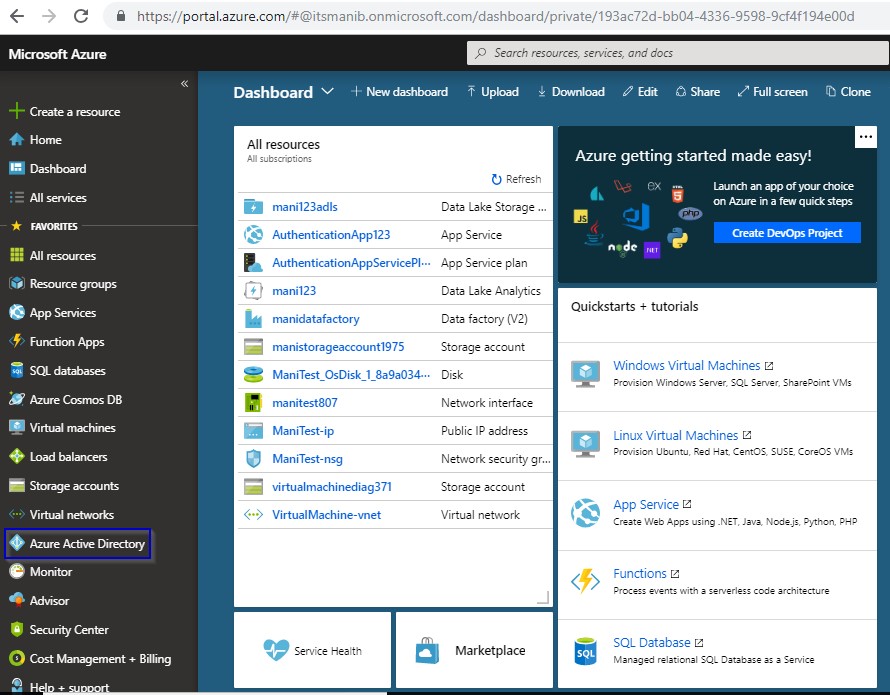890x695 pixels.
Task: Click the Virtual machines monitor icon in sidebar
Action: pyautogui.click(x=17, y=428)
